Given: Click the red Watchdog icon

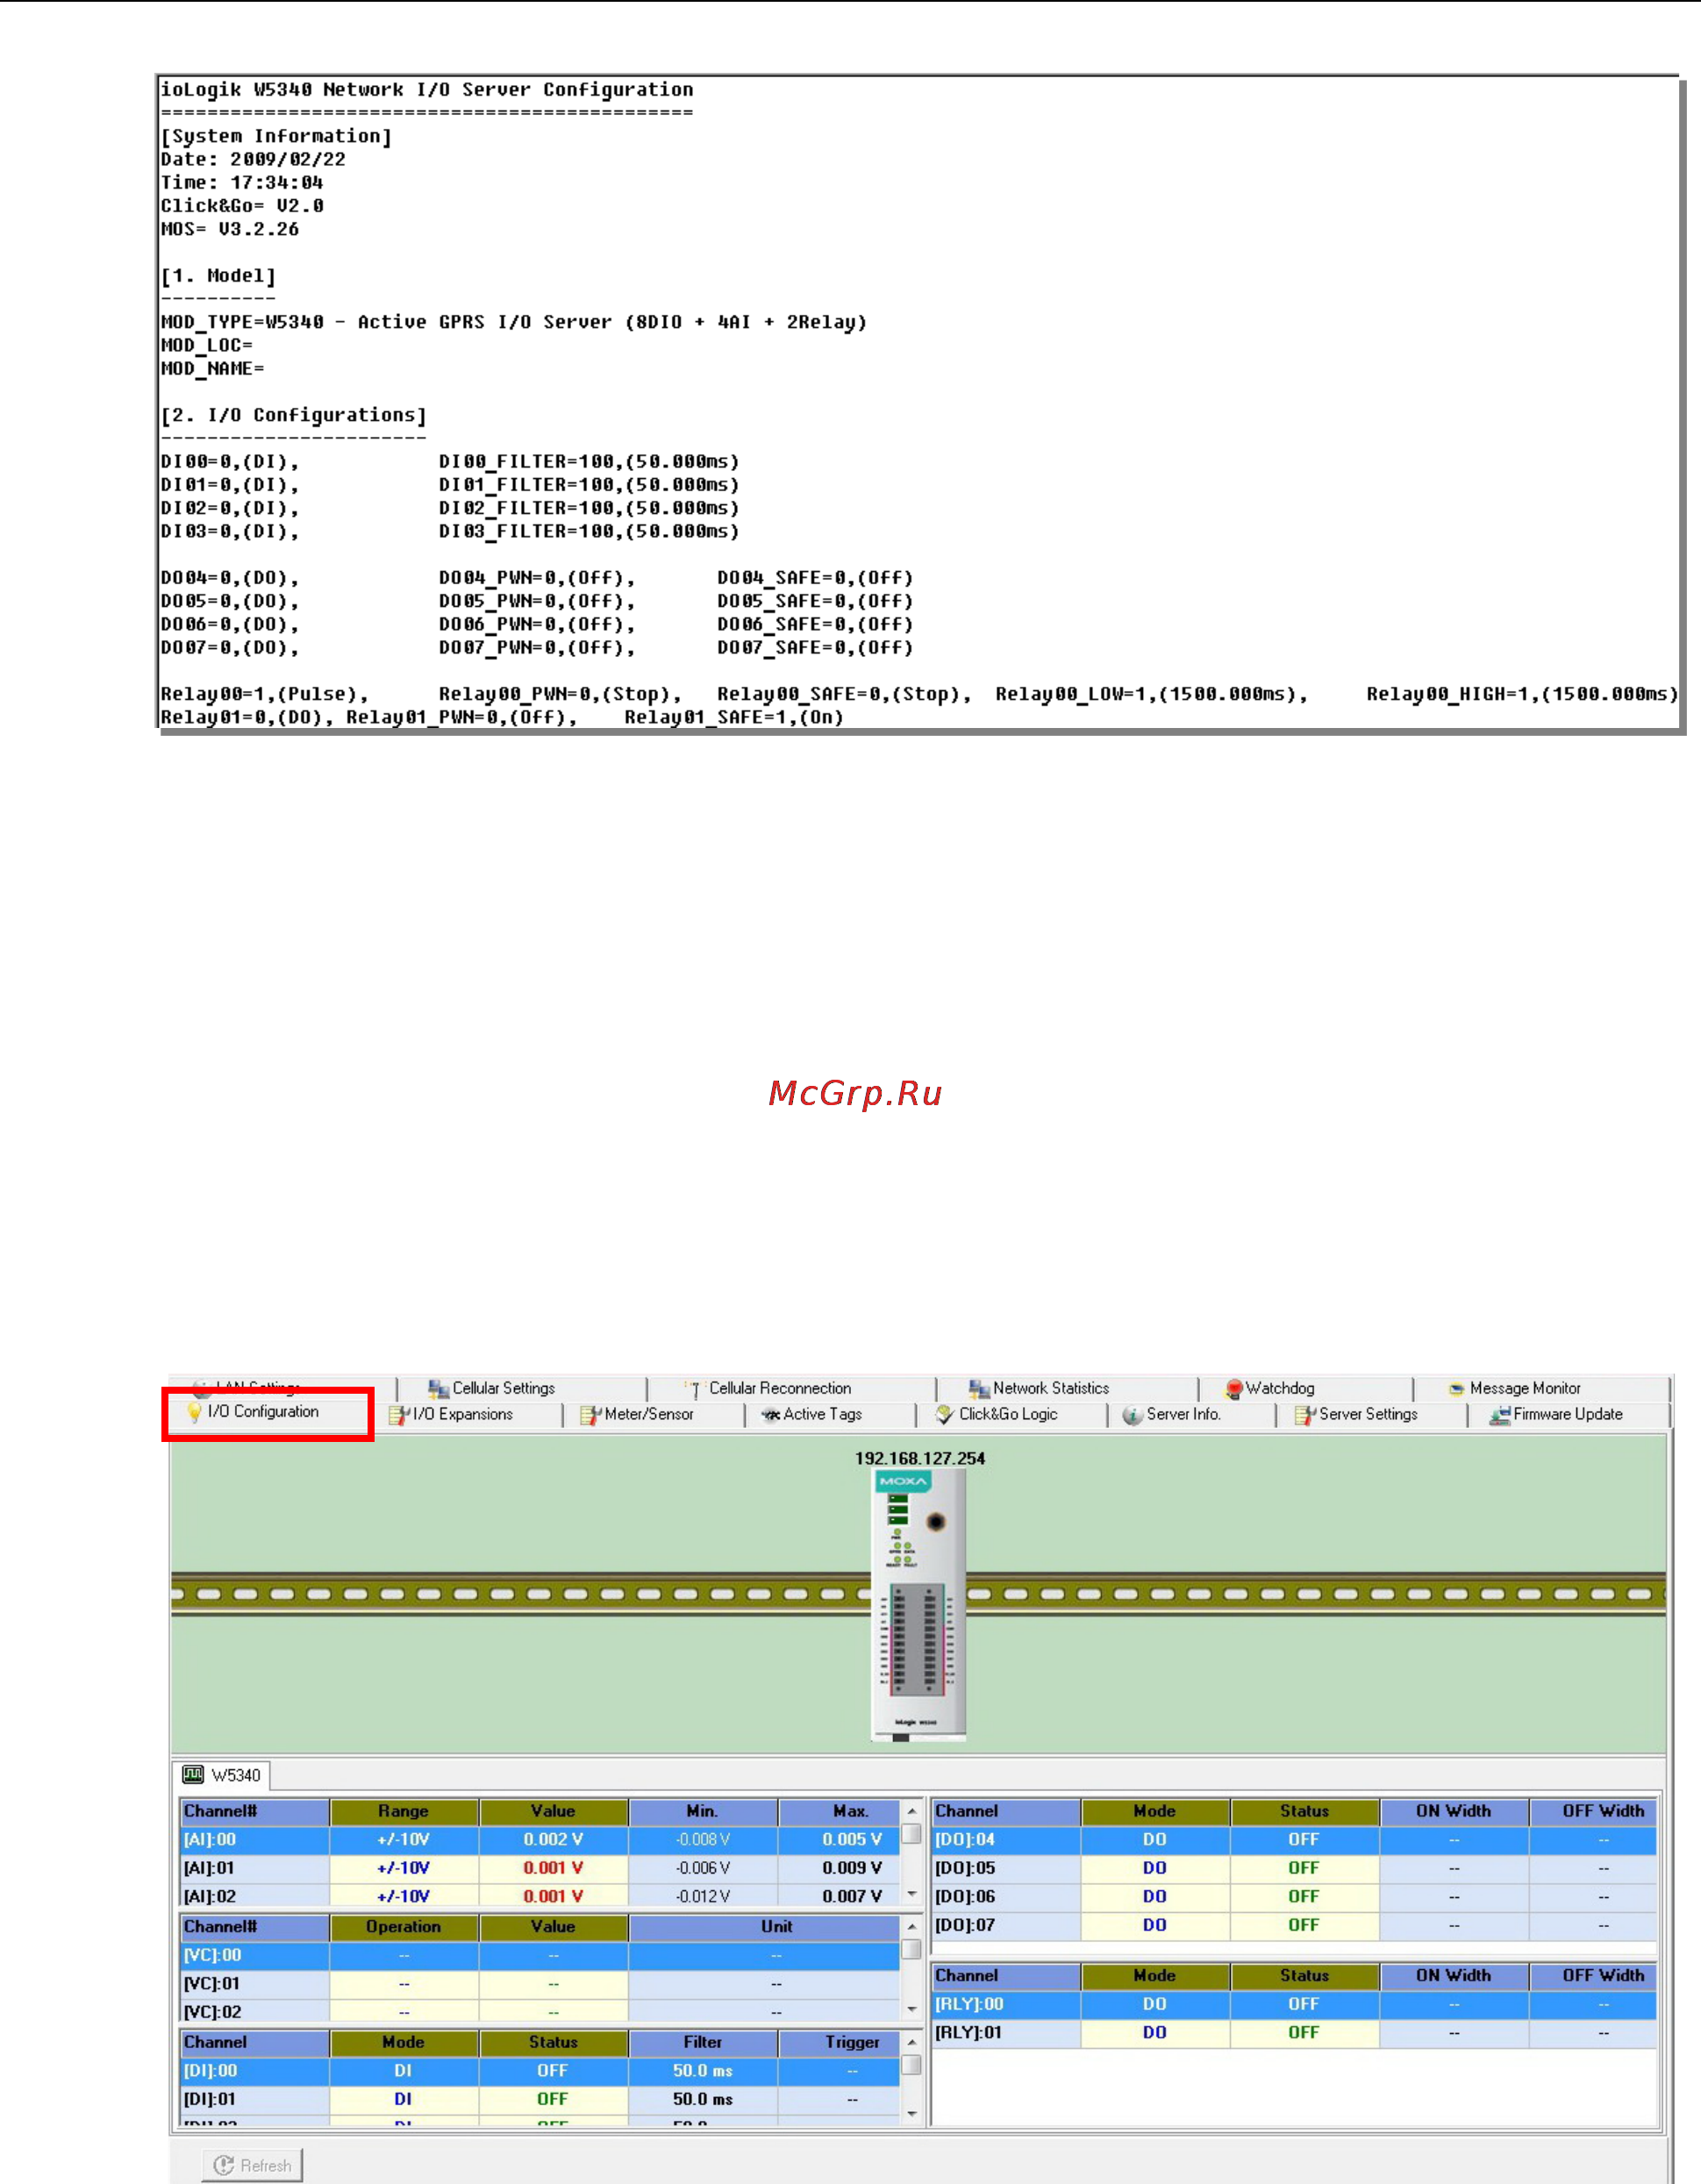Looking at the screenshot, I should point(1234,1389).
